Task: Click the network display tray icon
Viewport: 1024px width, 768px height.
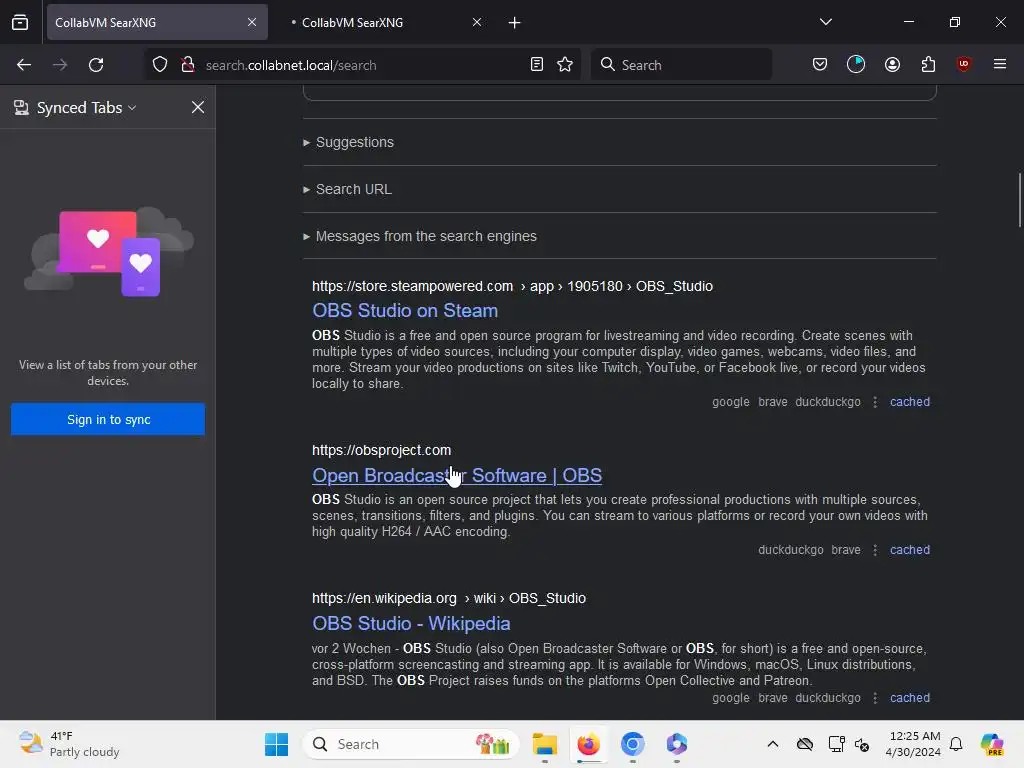Action: (836, 744)
